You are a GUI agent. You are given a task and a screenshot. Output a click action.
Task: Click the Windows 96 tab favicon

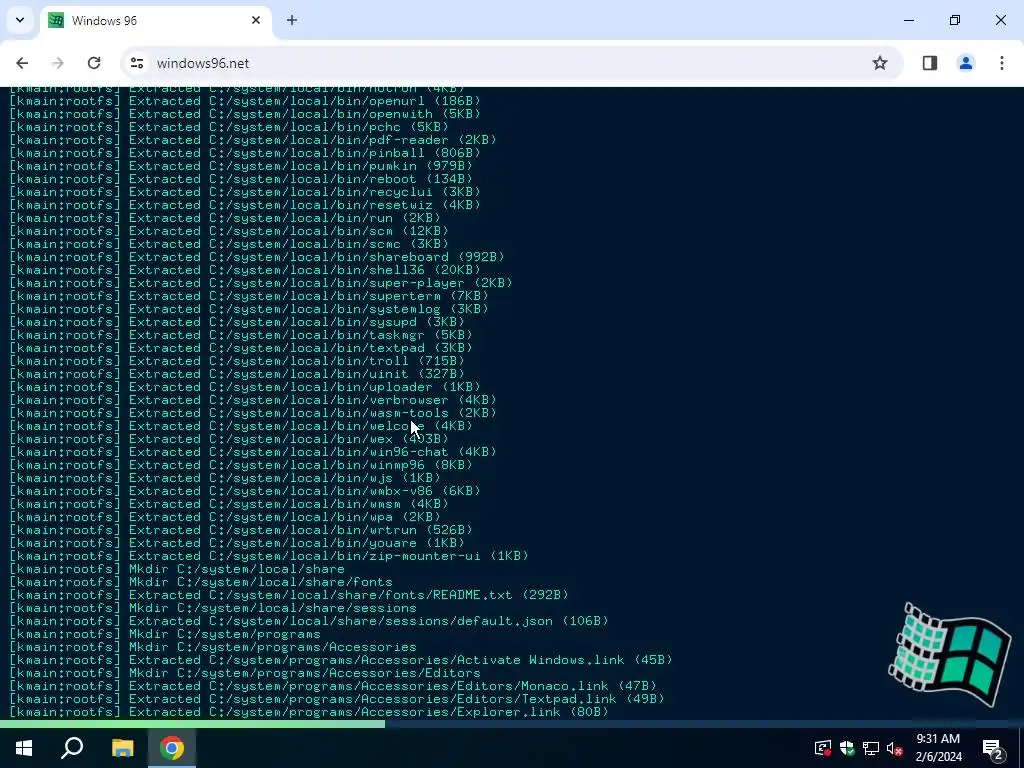(56, 20)
